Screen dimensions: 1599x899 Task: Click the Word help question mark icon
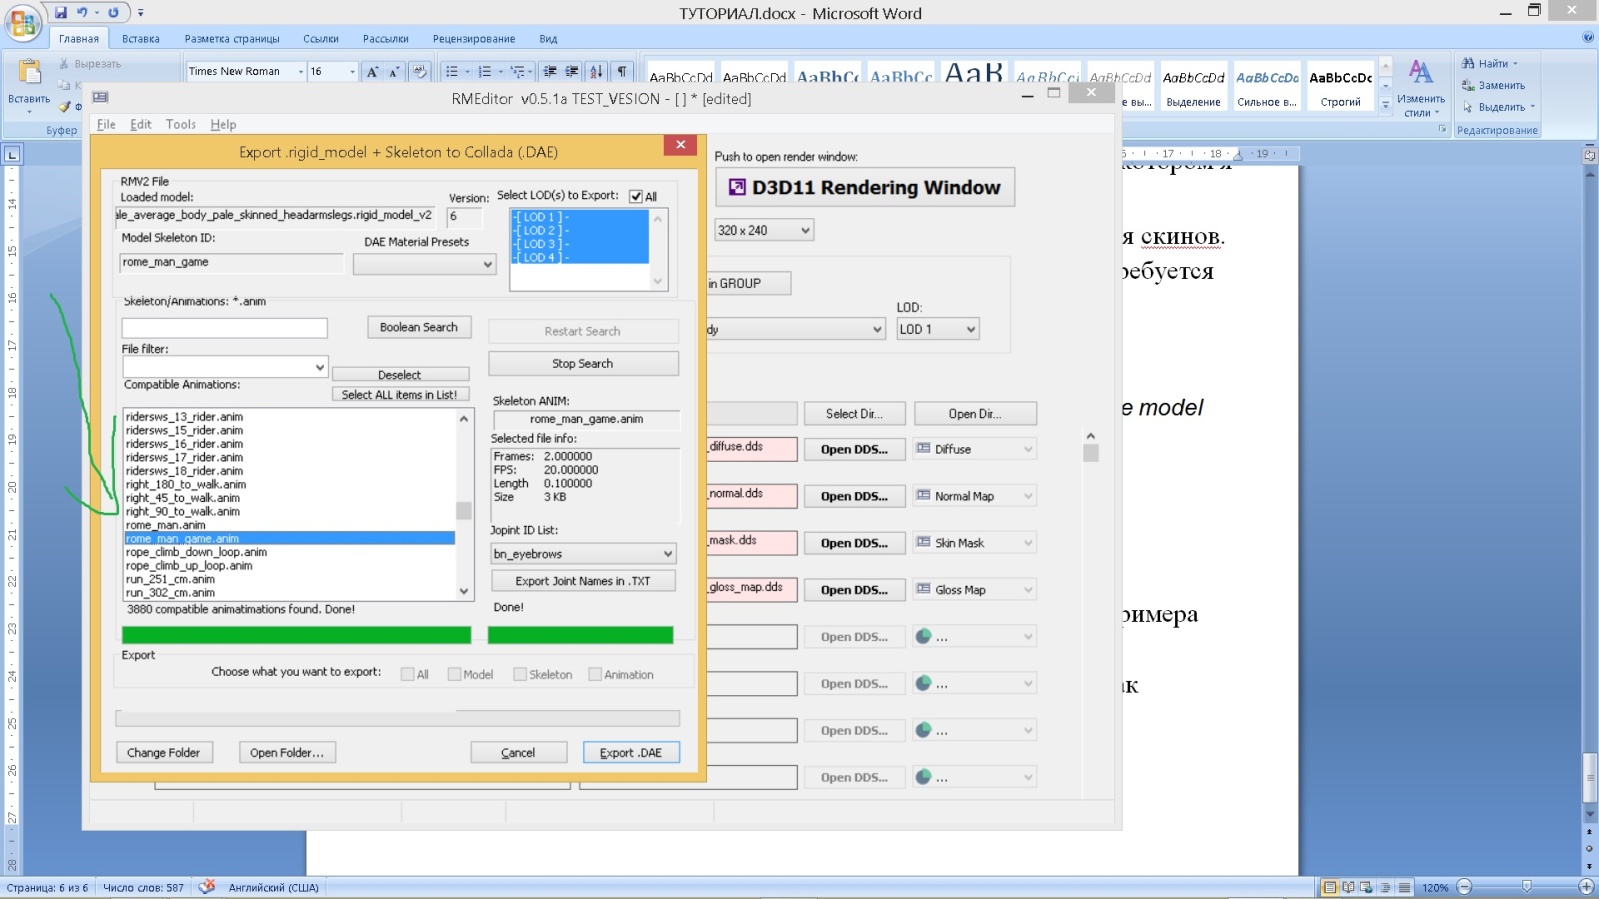1588,38
